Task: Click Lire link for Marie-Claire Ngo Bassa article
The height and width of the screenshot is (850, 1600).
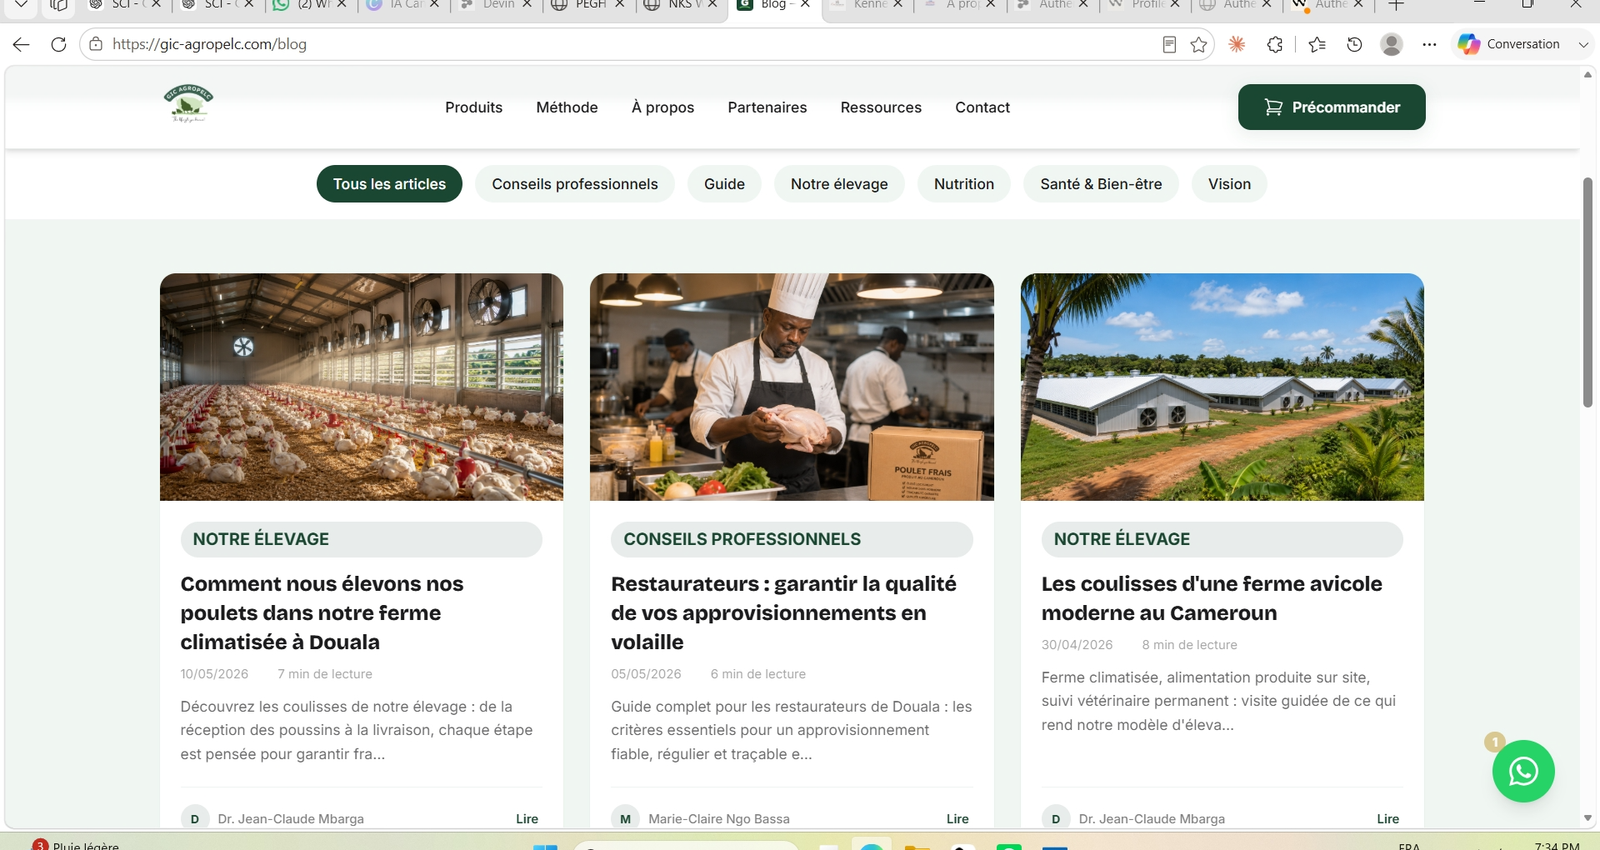Action: pos(957,819)
